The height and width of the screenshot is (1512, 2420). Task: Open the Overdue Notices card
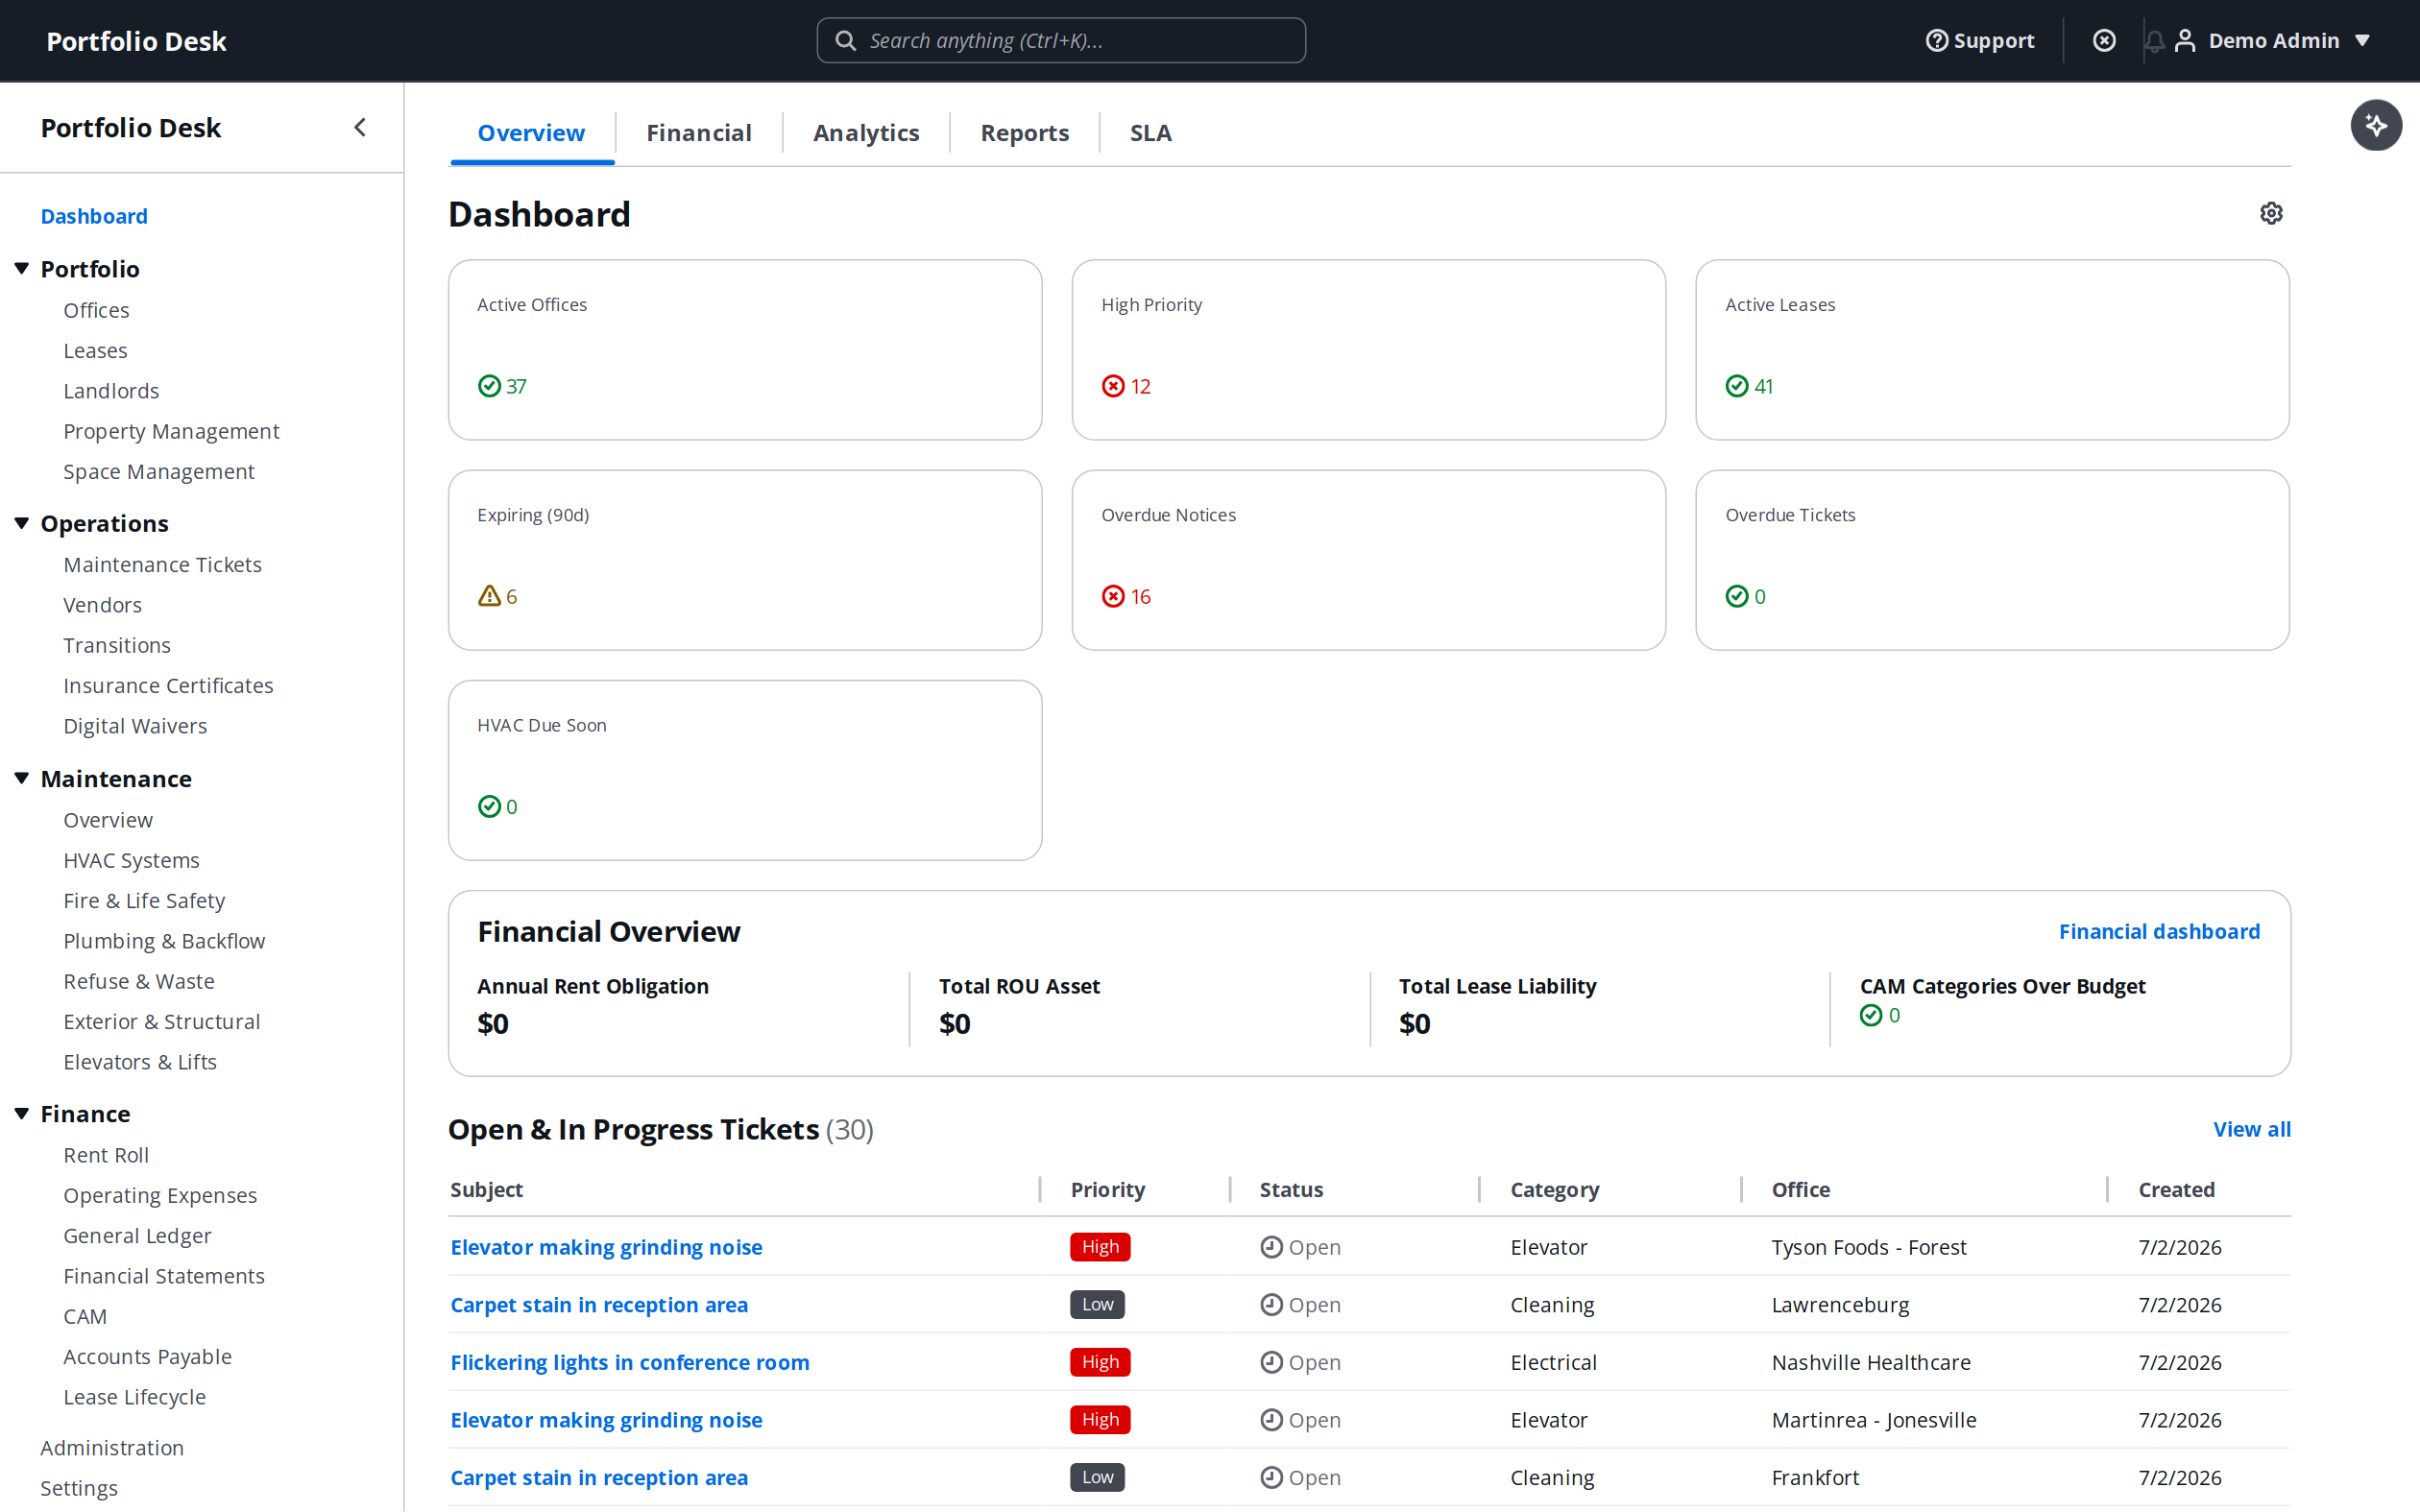[x=1368, y=560]
